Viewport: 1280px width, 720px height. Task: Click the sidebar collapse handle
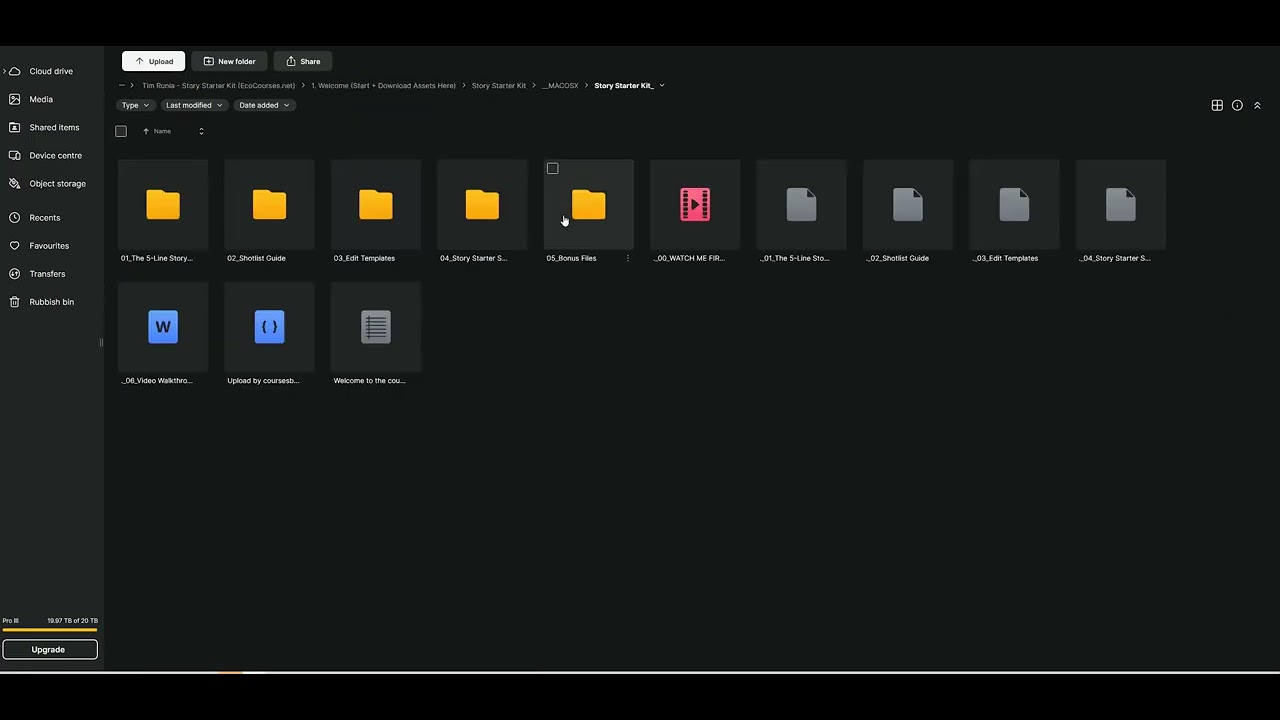click(101, 342)
